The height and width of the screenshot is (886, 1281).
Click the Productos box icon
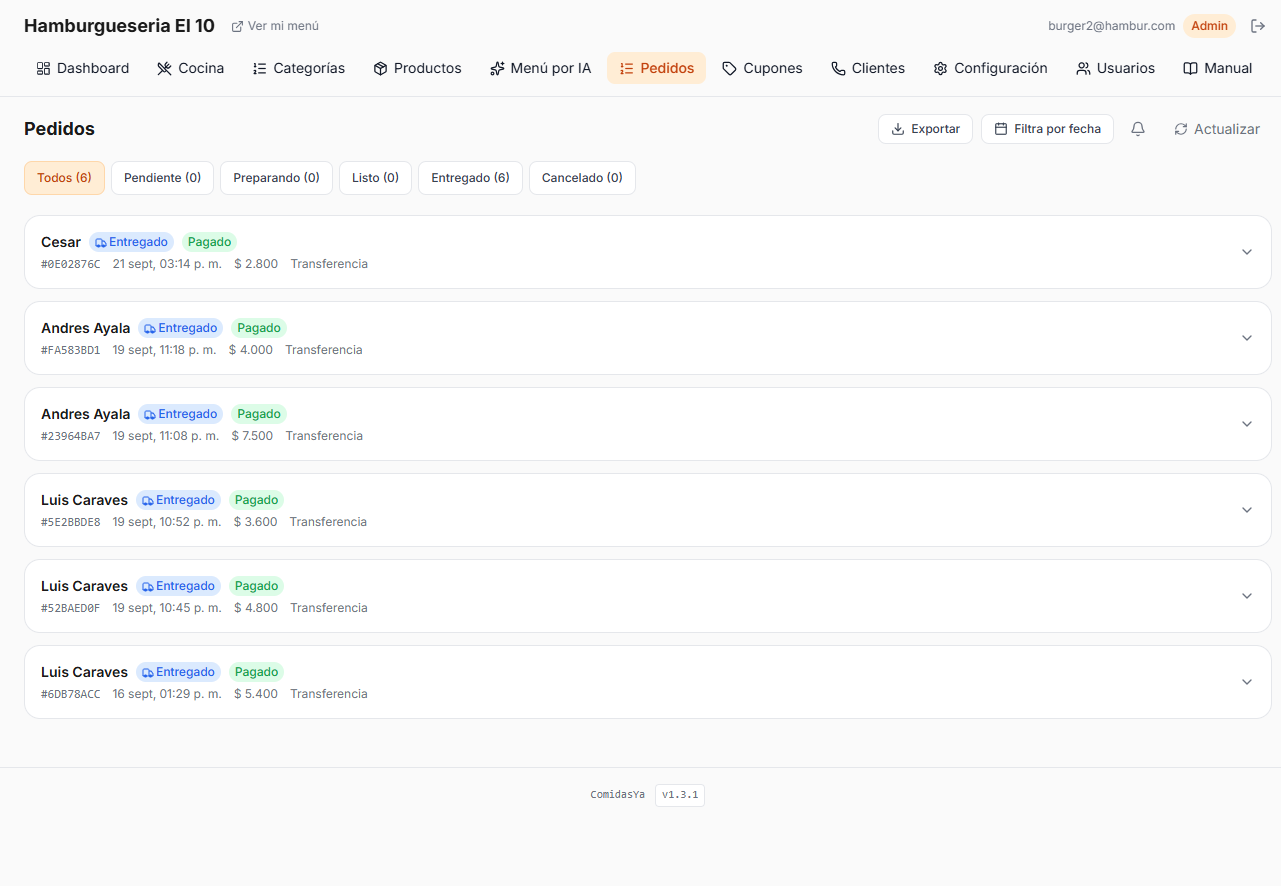(380, 68)
